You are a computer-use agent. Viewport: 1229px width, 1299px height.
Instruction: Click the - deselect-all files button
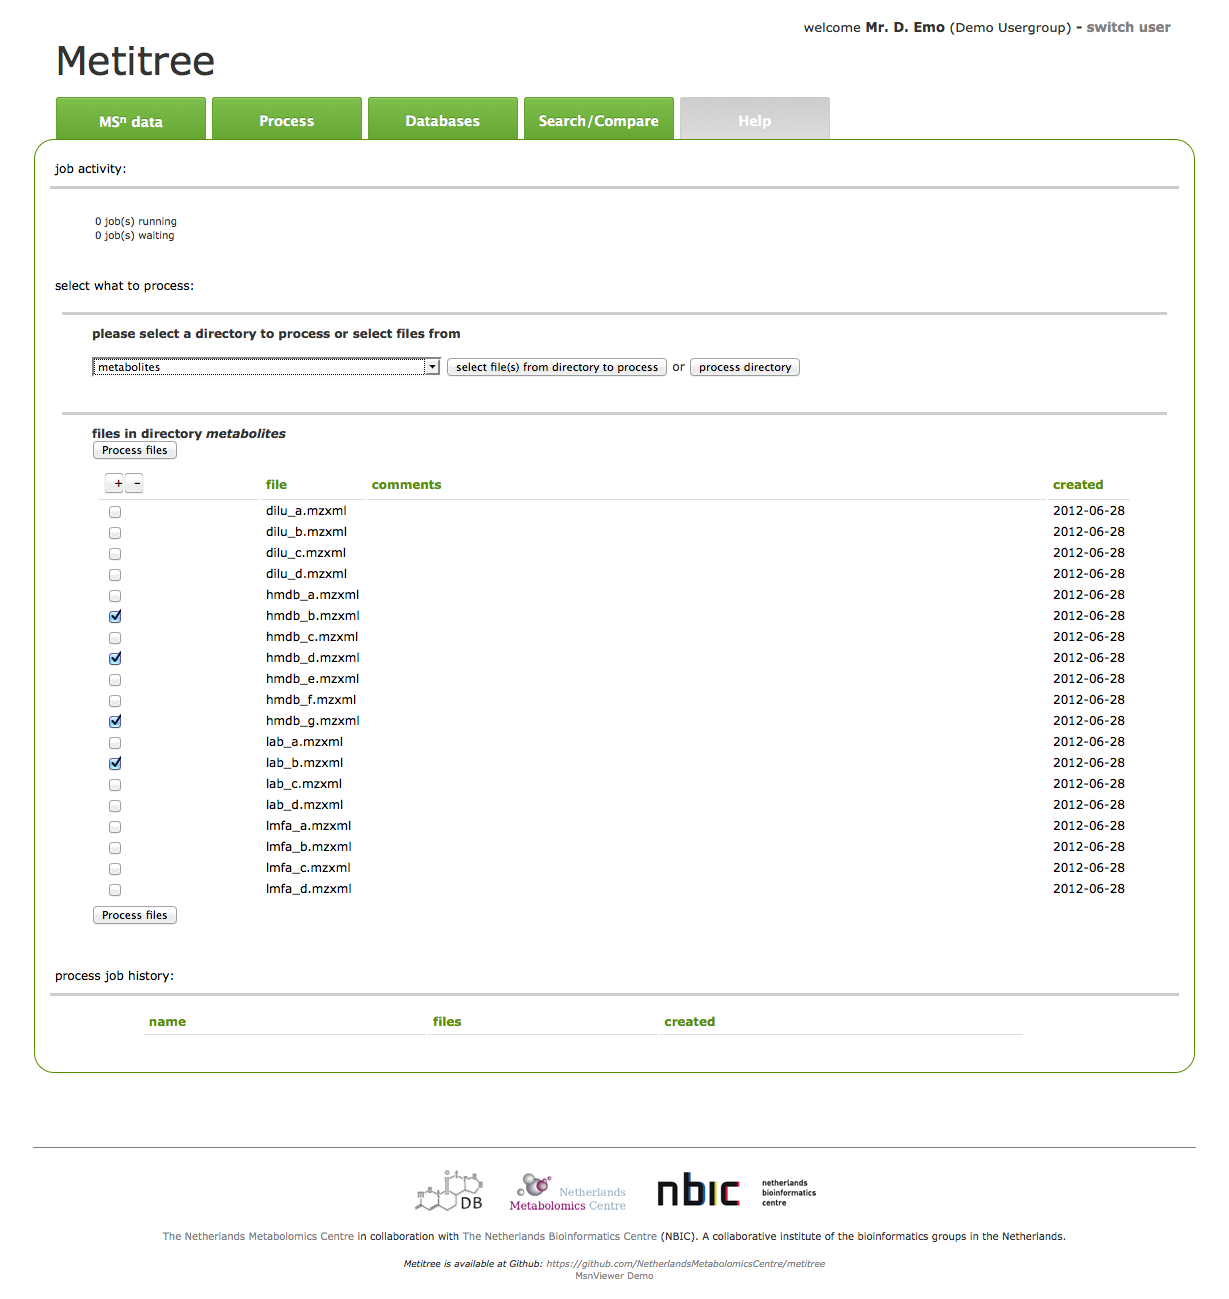point(136,484)
